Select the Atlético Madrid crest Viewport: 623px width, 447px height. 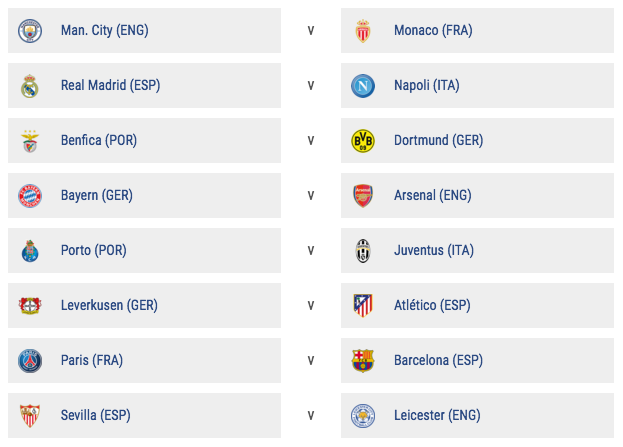pos(363,306)
